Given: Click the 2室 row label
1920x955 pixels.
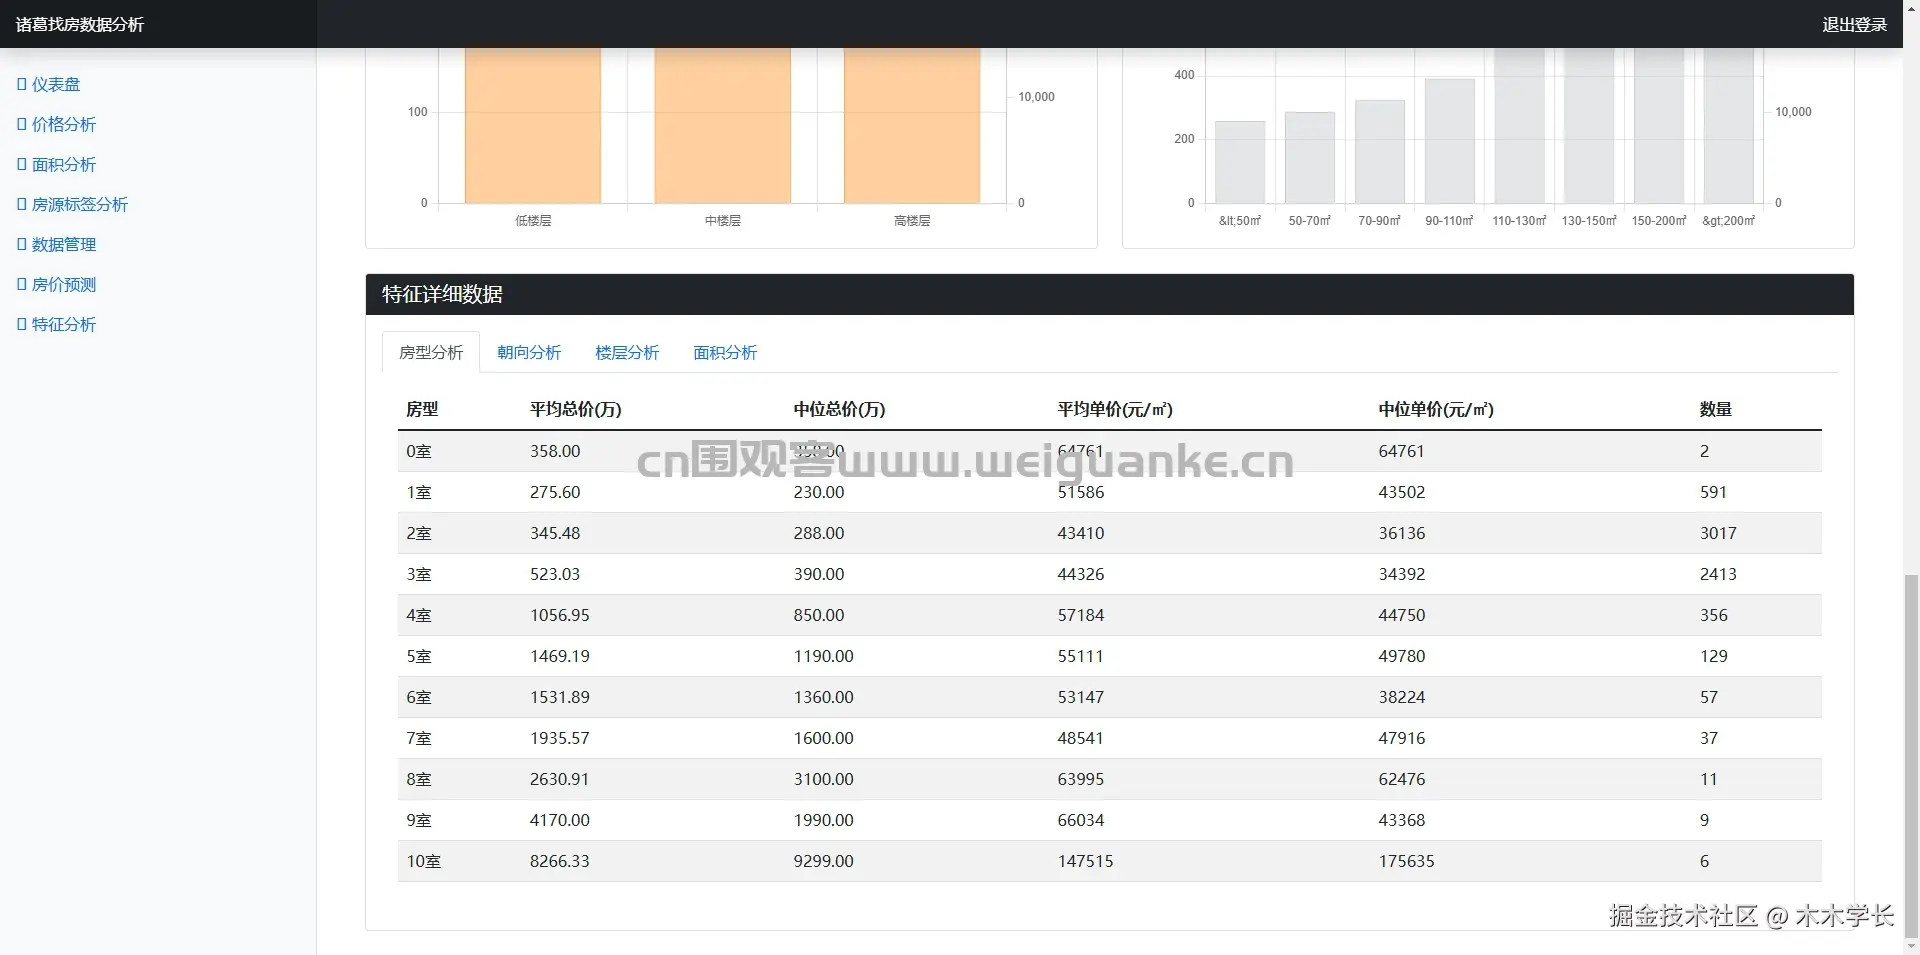Looking at the screenshot, I should [419, 533].
